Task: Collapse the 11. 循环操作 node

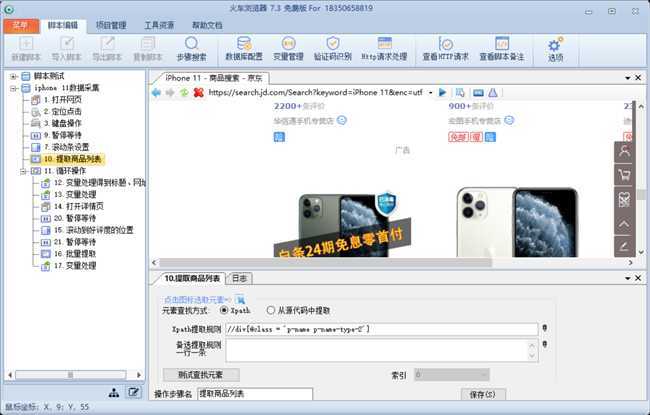Action: tap(24, 171)
